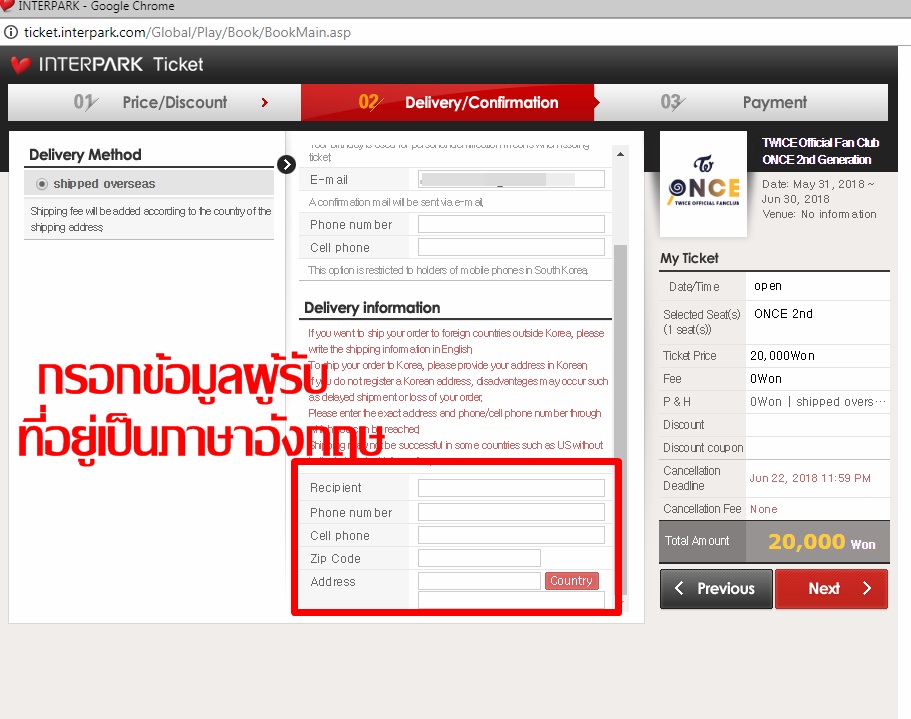This screenshot has width=911, height=719.
Task: Click the 20,000 Won total amount text
Action: pyautogui.click(x=822, y=542)
